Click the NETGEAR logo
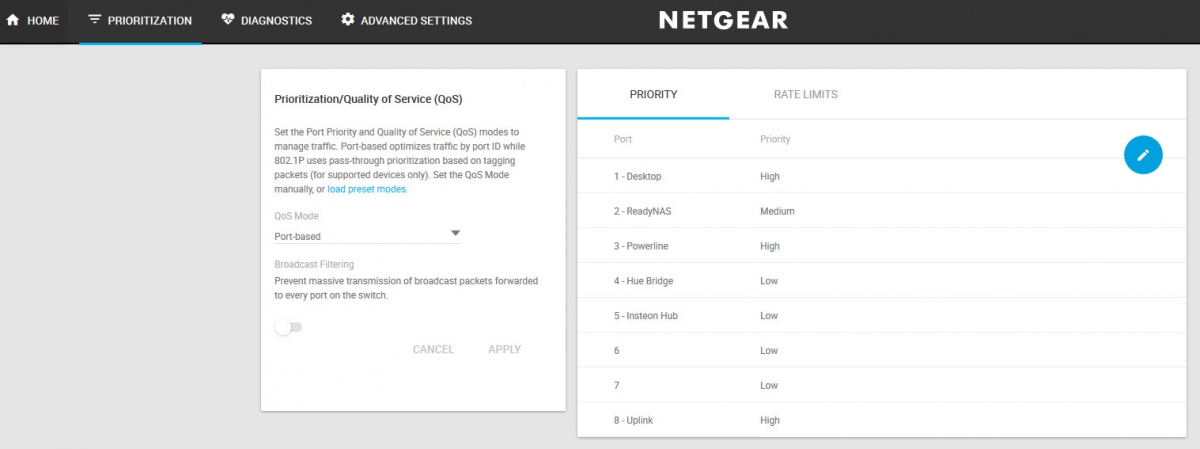 [723, 20]
